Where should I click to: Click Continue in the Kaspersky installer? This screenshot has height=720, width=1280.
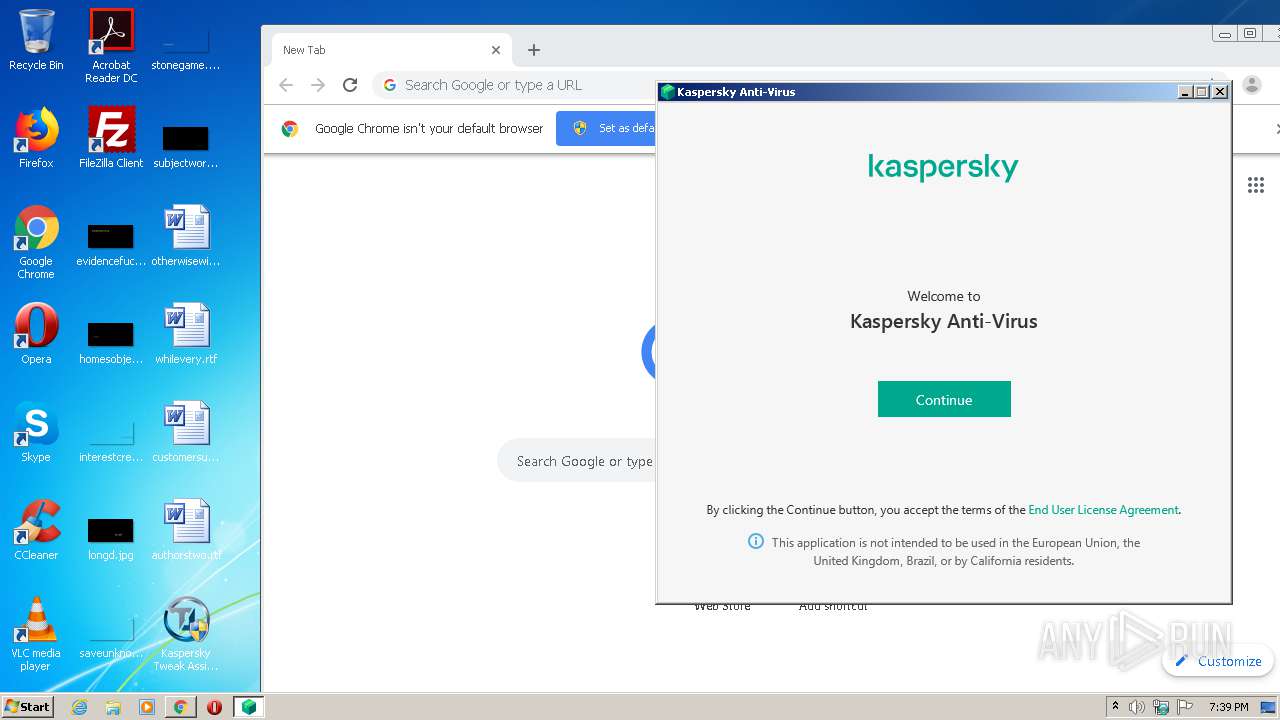coord(944,399)
